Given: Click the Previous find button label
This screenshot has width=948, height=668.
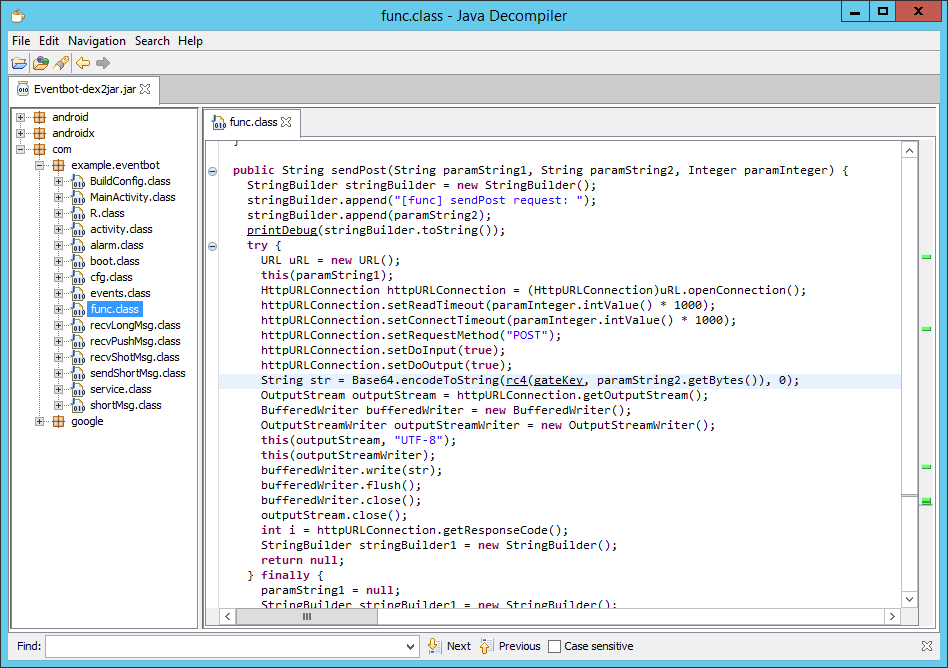Looking at the screenshot, I should [x=519, y=646].
